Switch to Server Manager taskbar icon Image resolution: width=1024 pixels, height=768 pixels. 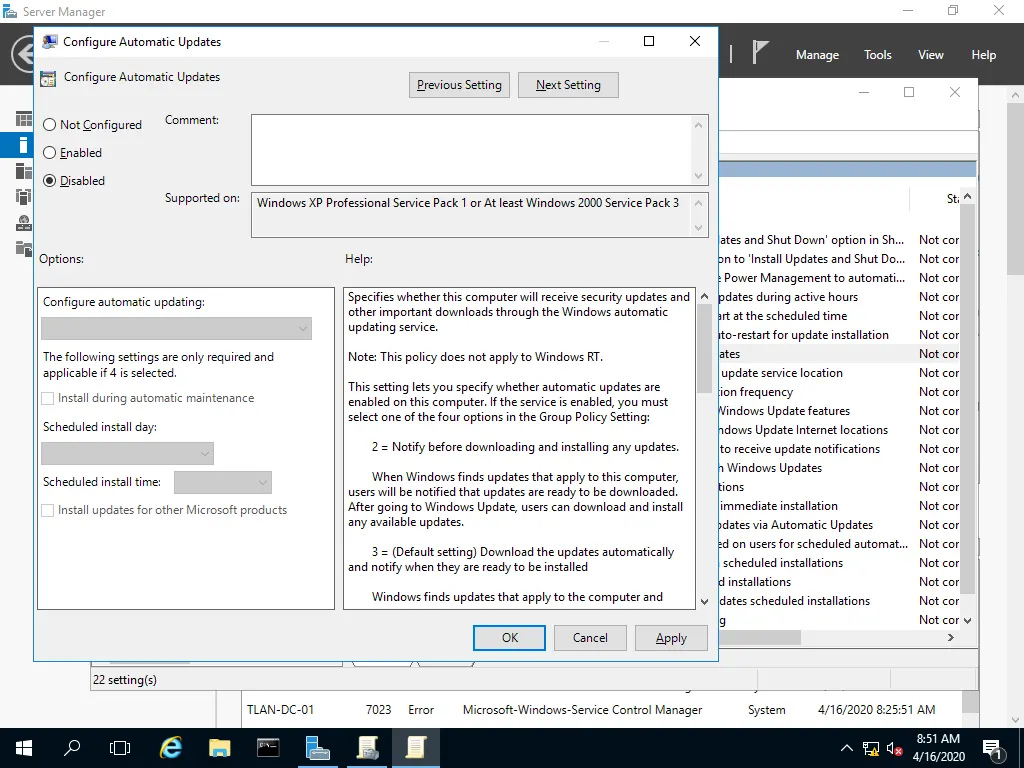coord(318,747)
